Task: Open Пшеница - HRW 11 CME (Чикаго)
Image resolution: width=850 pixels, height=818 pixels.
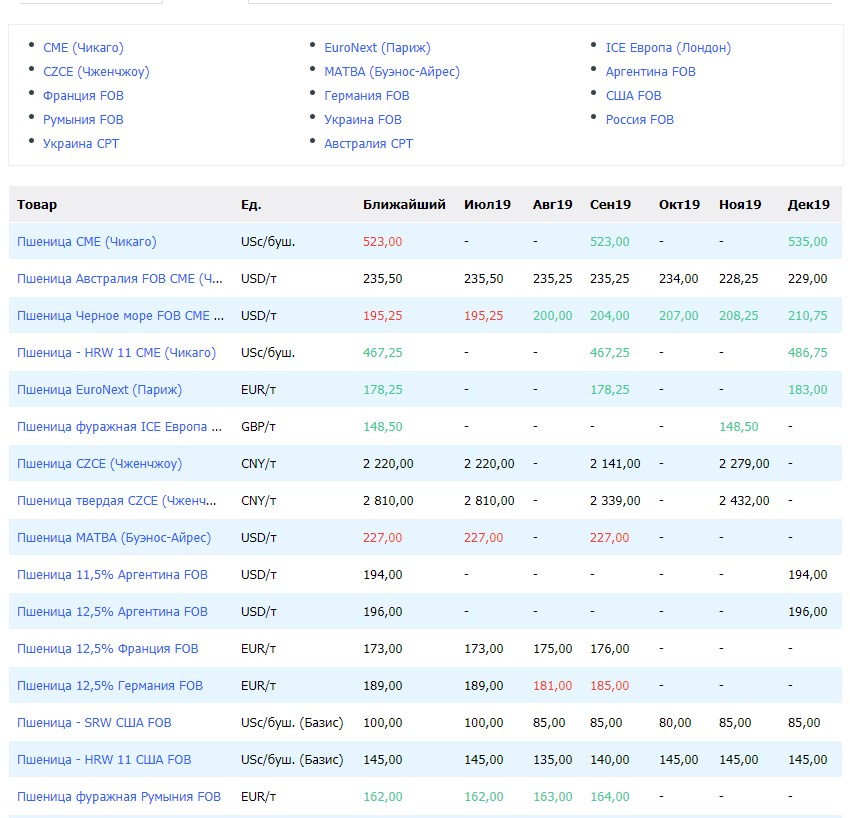Action: tap(117, 353)
